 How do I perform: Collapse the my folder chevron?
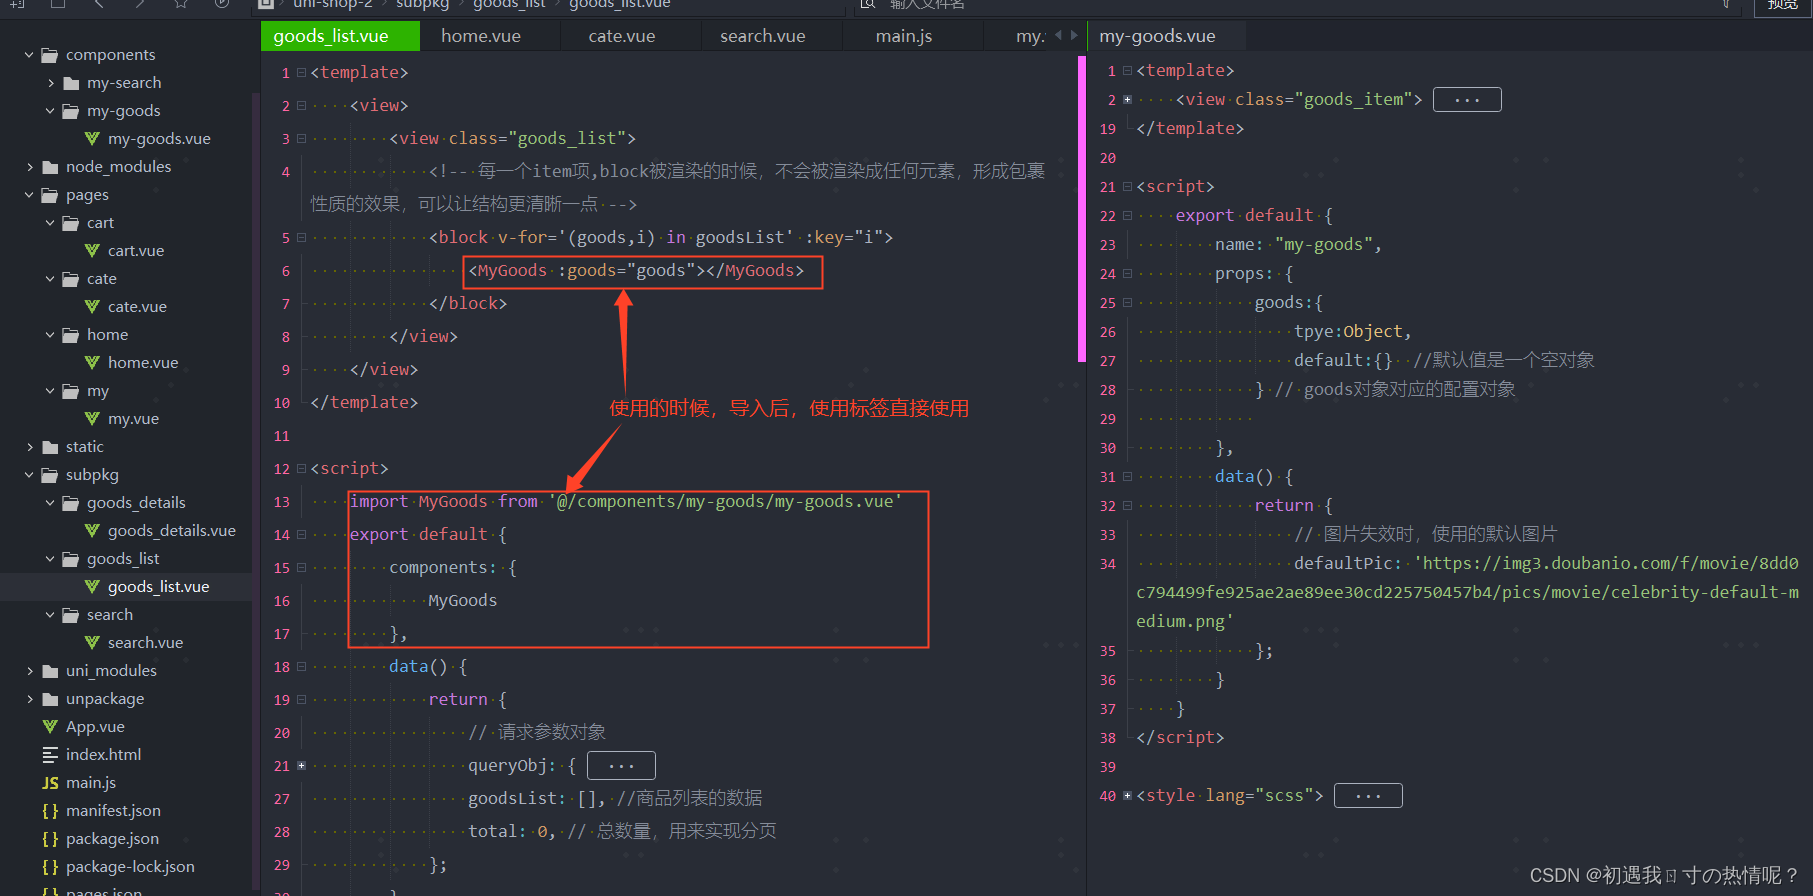[50, 391]
